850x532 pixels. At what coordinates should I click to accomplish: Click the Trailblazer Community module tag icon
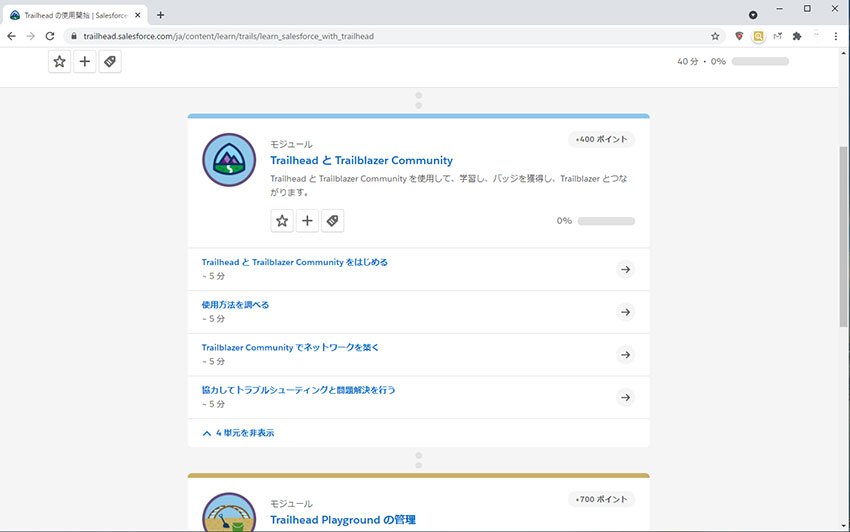point(333,221)
